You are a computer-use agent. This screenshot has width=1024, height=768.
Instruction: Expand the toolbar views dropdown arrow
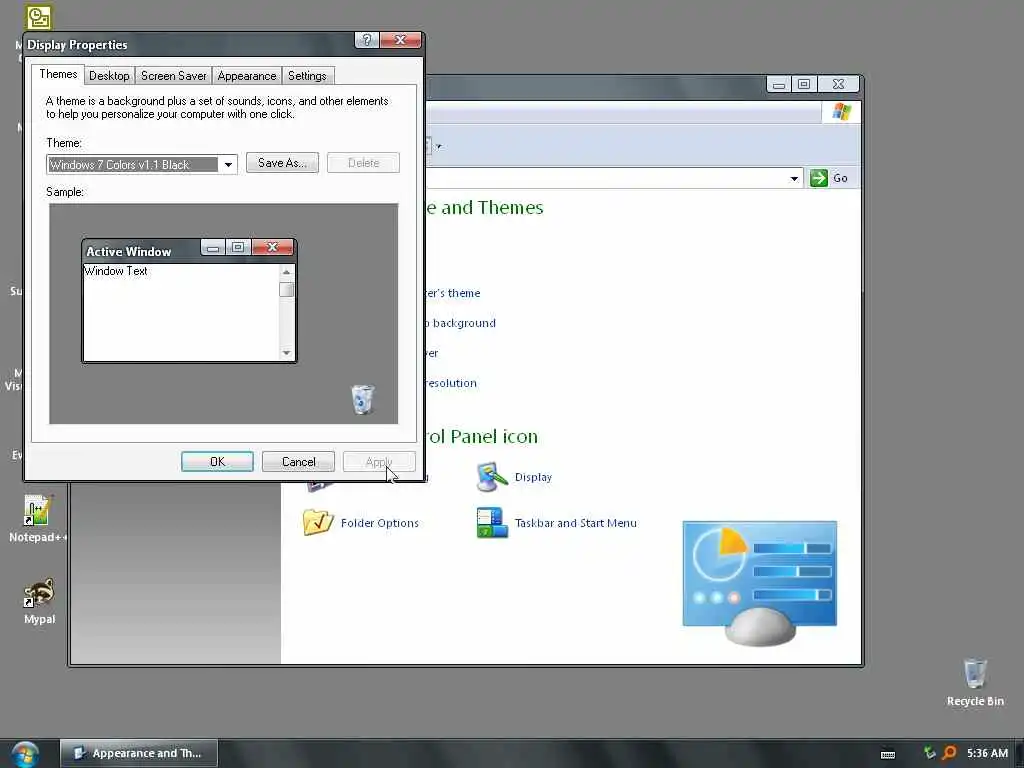[x=439, y=146]
